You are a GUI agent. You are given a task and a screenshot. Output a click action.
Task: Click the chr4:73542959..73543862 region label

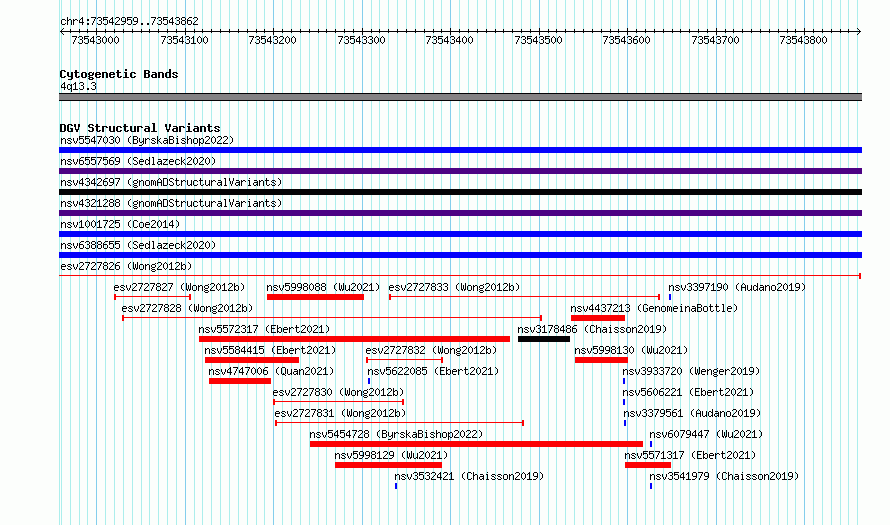129,21
